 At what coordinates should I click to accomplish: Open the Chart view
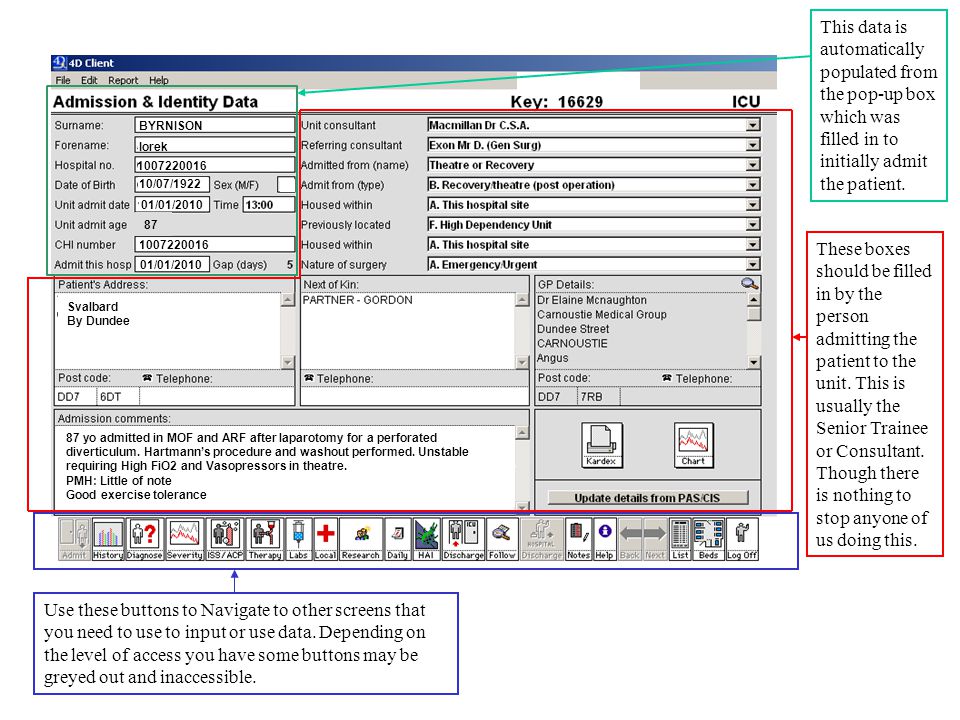click(x=694, y=445)
